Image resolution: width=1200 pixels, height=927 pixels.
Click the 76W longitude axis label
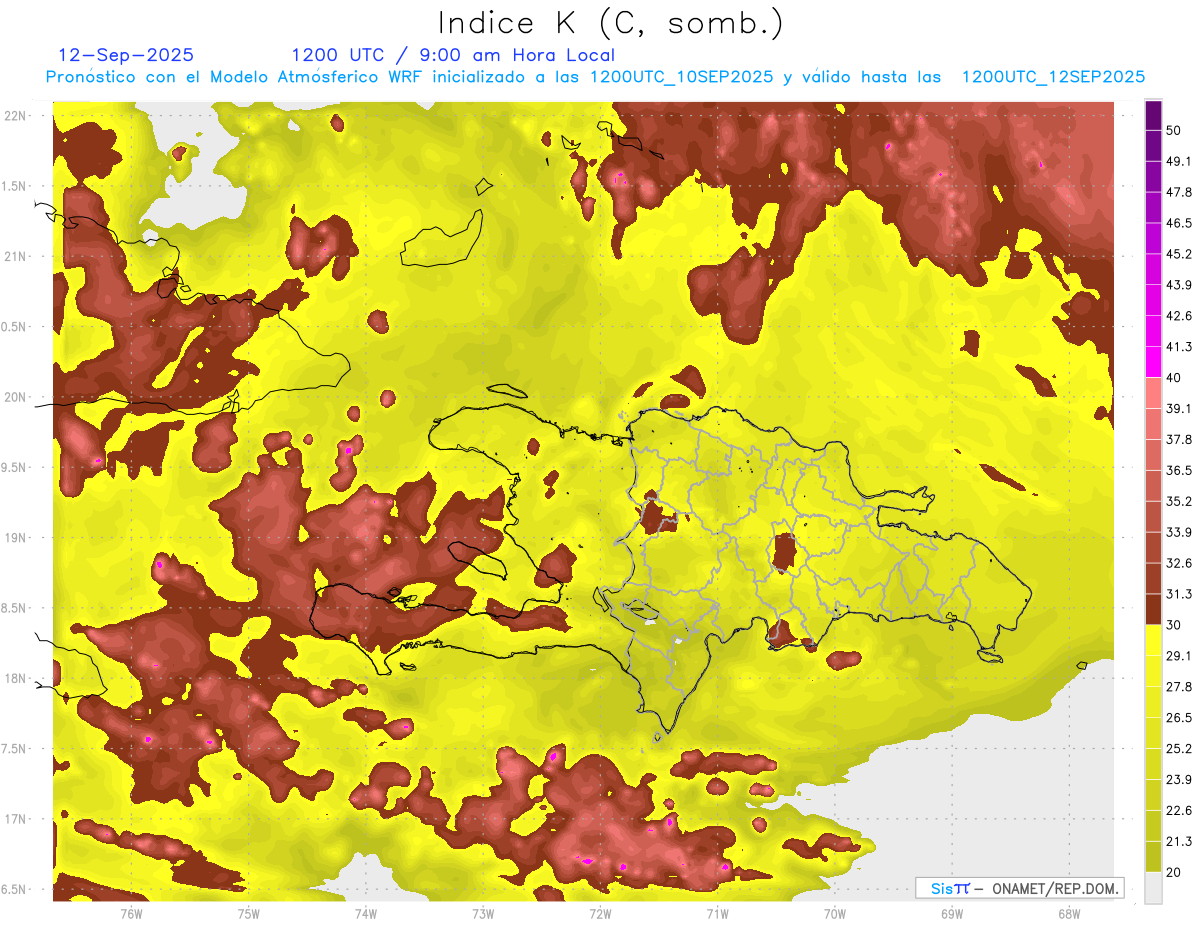(131, 913)
